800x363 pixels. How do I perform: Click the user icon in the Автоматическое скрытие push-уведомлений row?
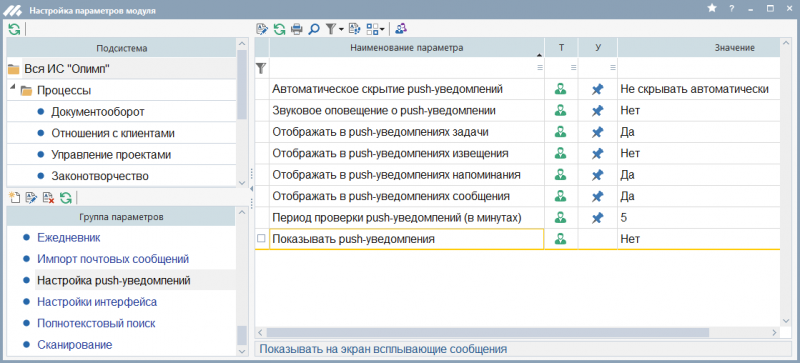coord(561,89)
